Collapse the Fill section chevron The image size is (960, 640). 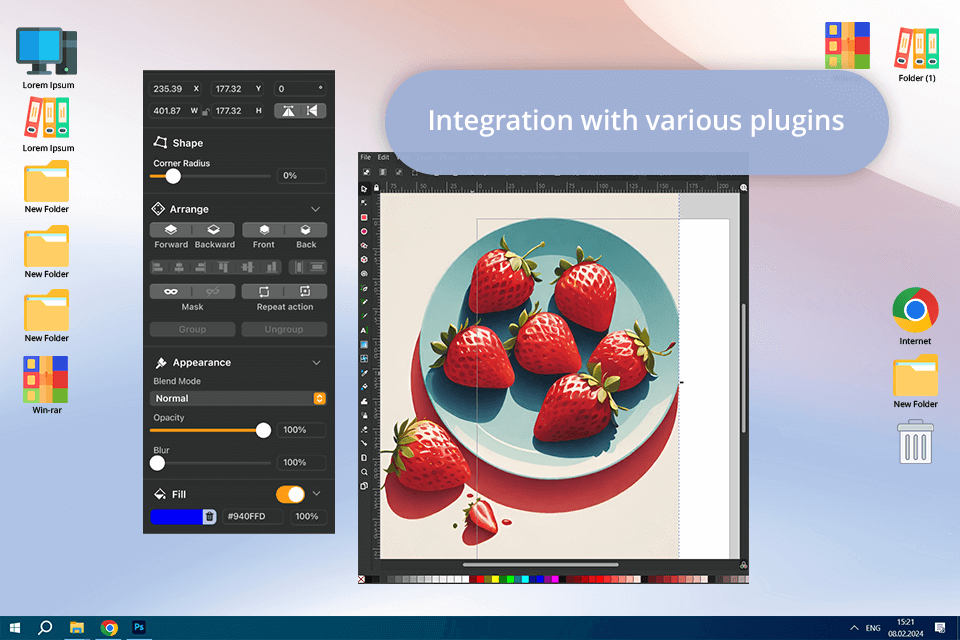317,494
